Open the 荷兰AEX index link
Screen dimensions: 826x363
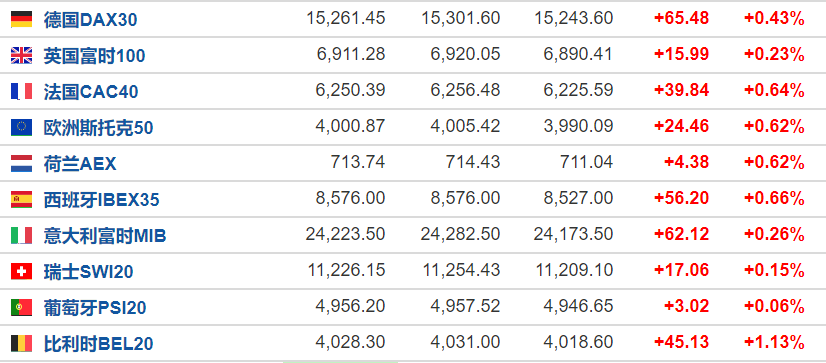tap(80, 164)
